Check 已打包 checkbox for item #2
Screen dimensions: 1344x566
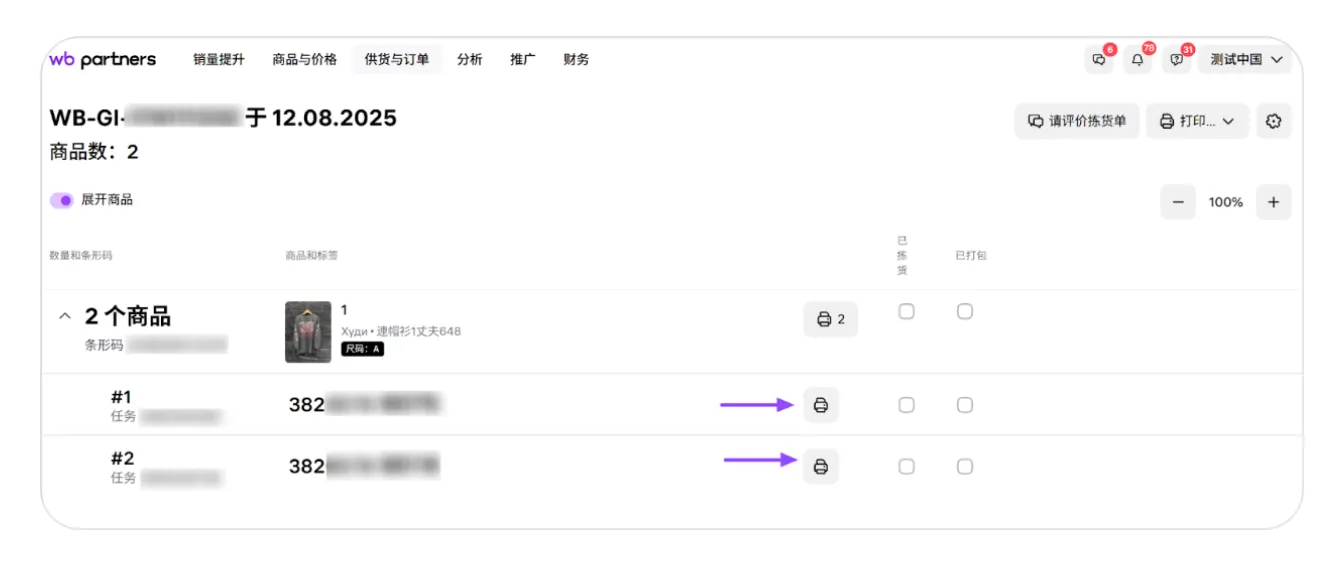point(964,466)
